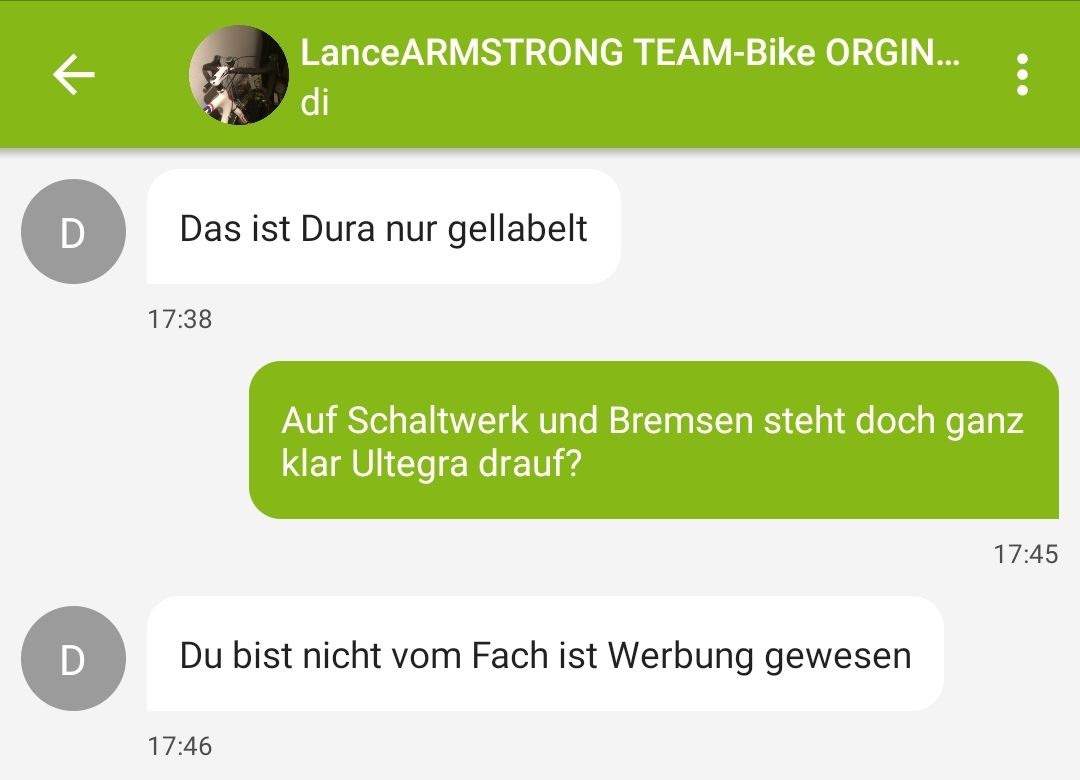The image size is (1080, 780).
Task: Click the word "Werbung" in last message
Action: [x=681, y=656]
